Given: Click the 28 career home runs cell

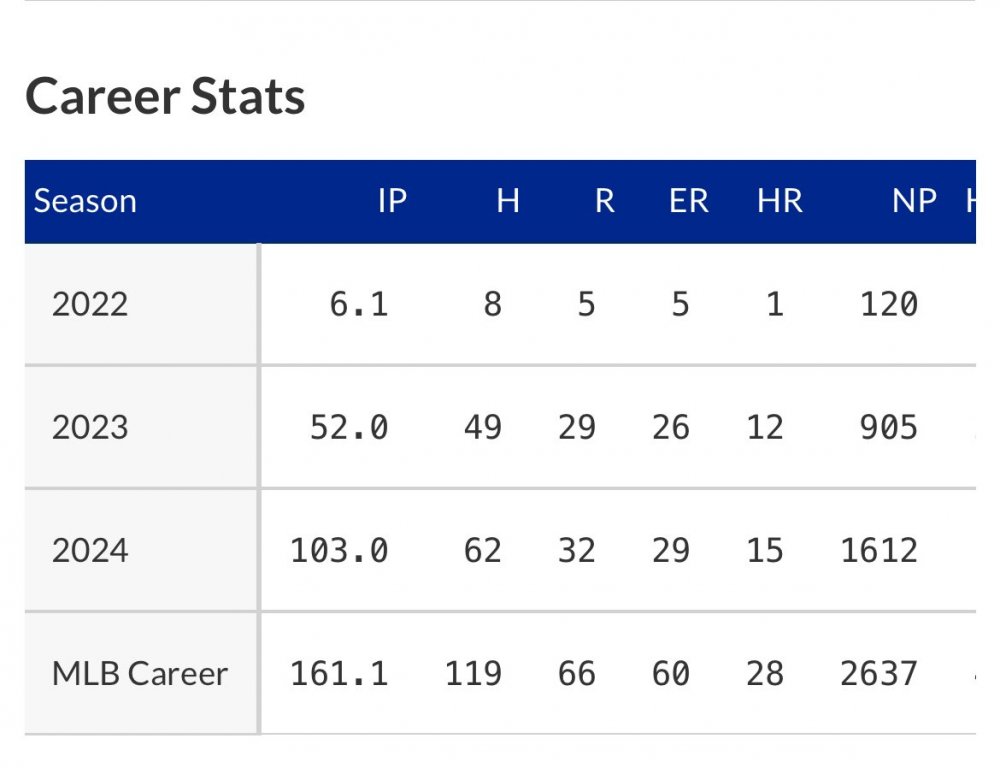Looking at the screenshot, I should point(765,673).
